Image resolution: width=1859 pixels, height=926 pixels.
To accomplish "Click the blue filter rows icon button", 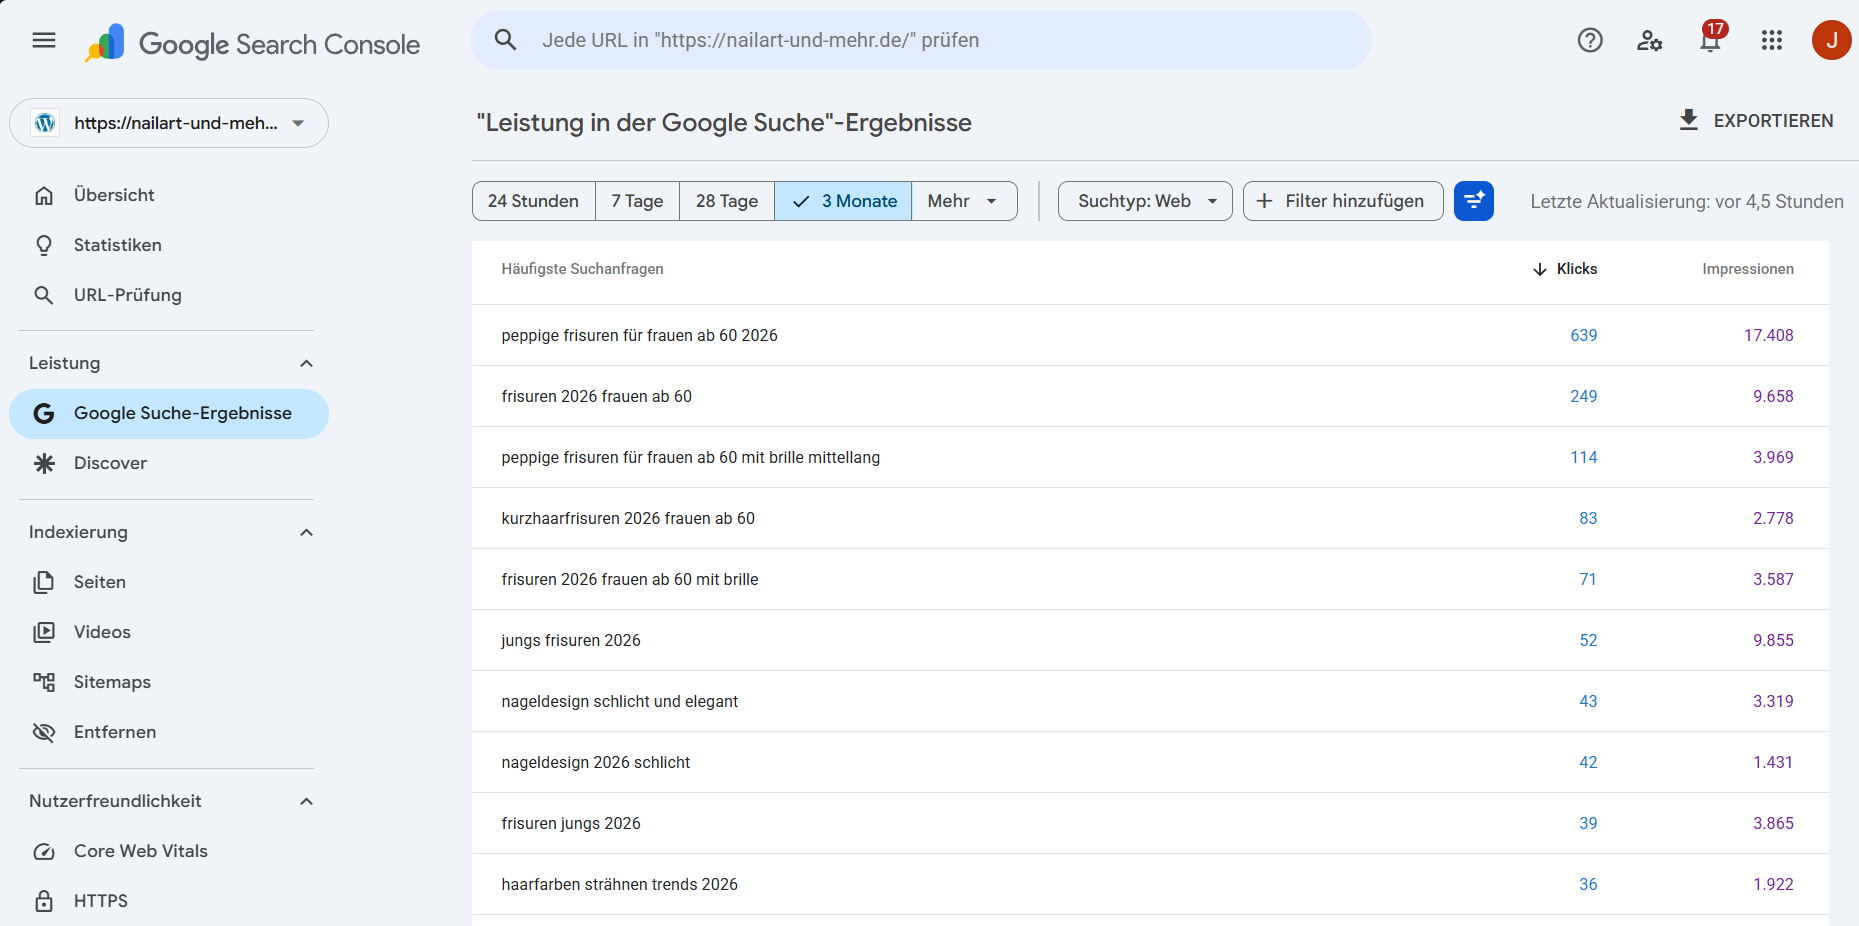I will (1474, 201).
